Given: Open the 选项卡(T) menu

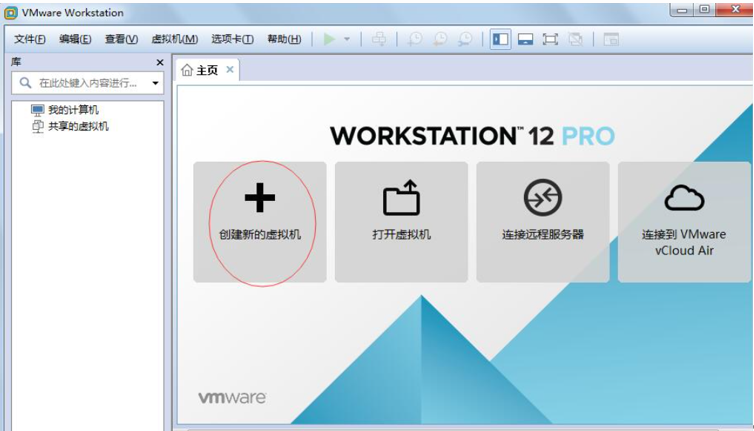Looking at the screenshot, I should [232, 39].
